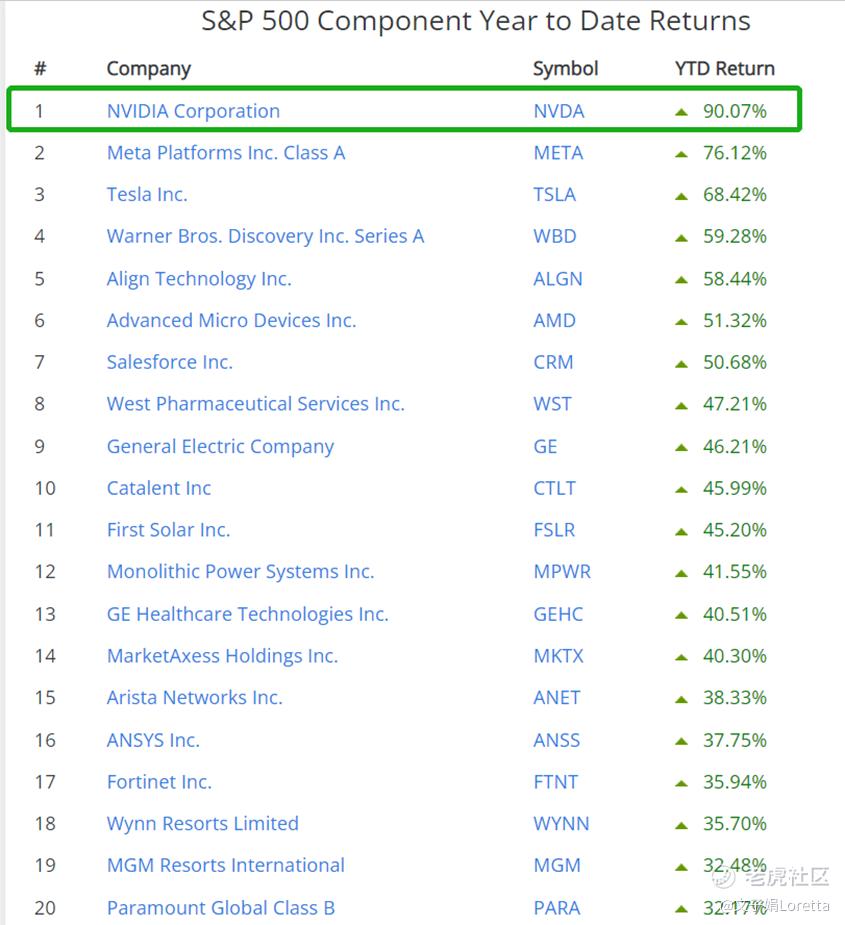Select the MPWR ticker link
845x925 pixels.
click(562, 572)
